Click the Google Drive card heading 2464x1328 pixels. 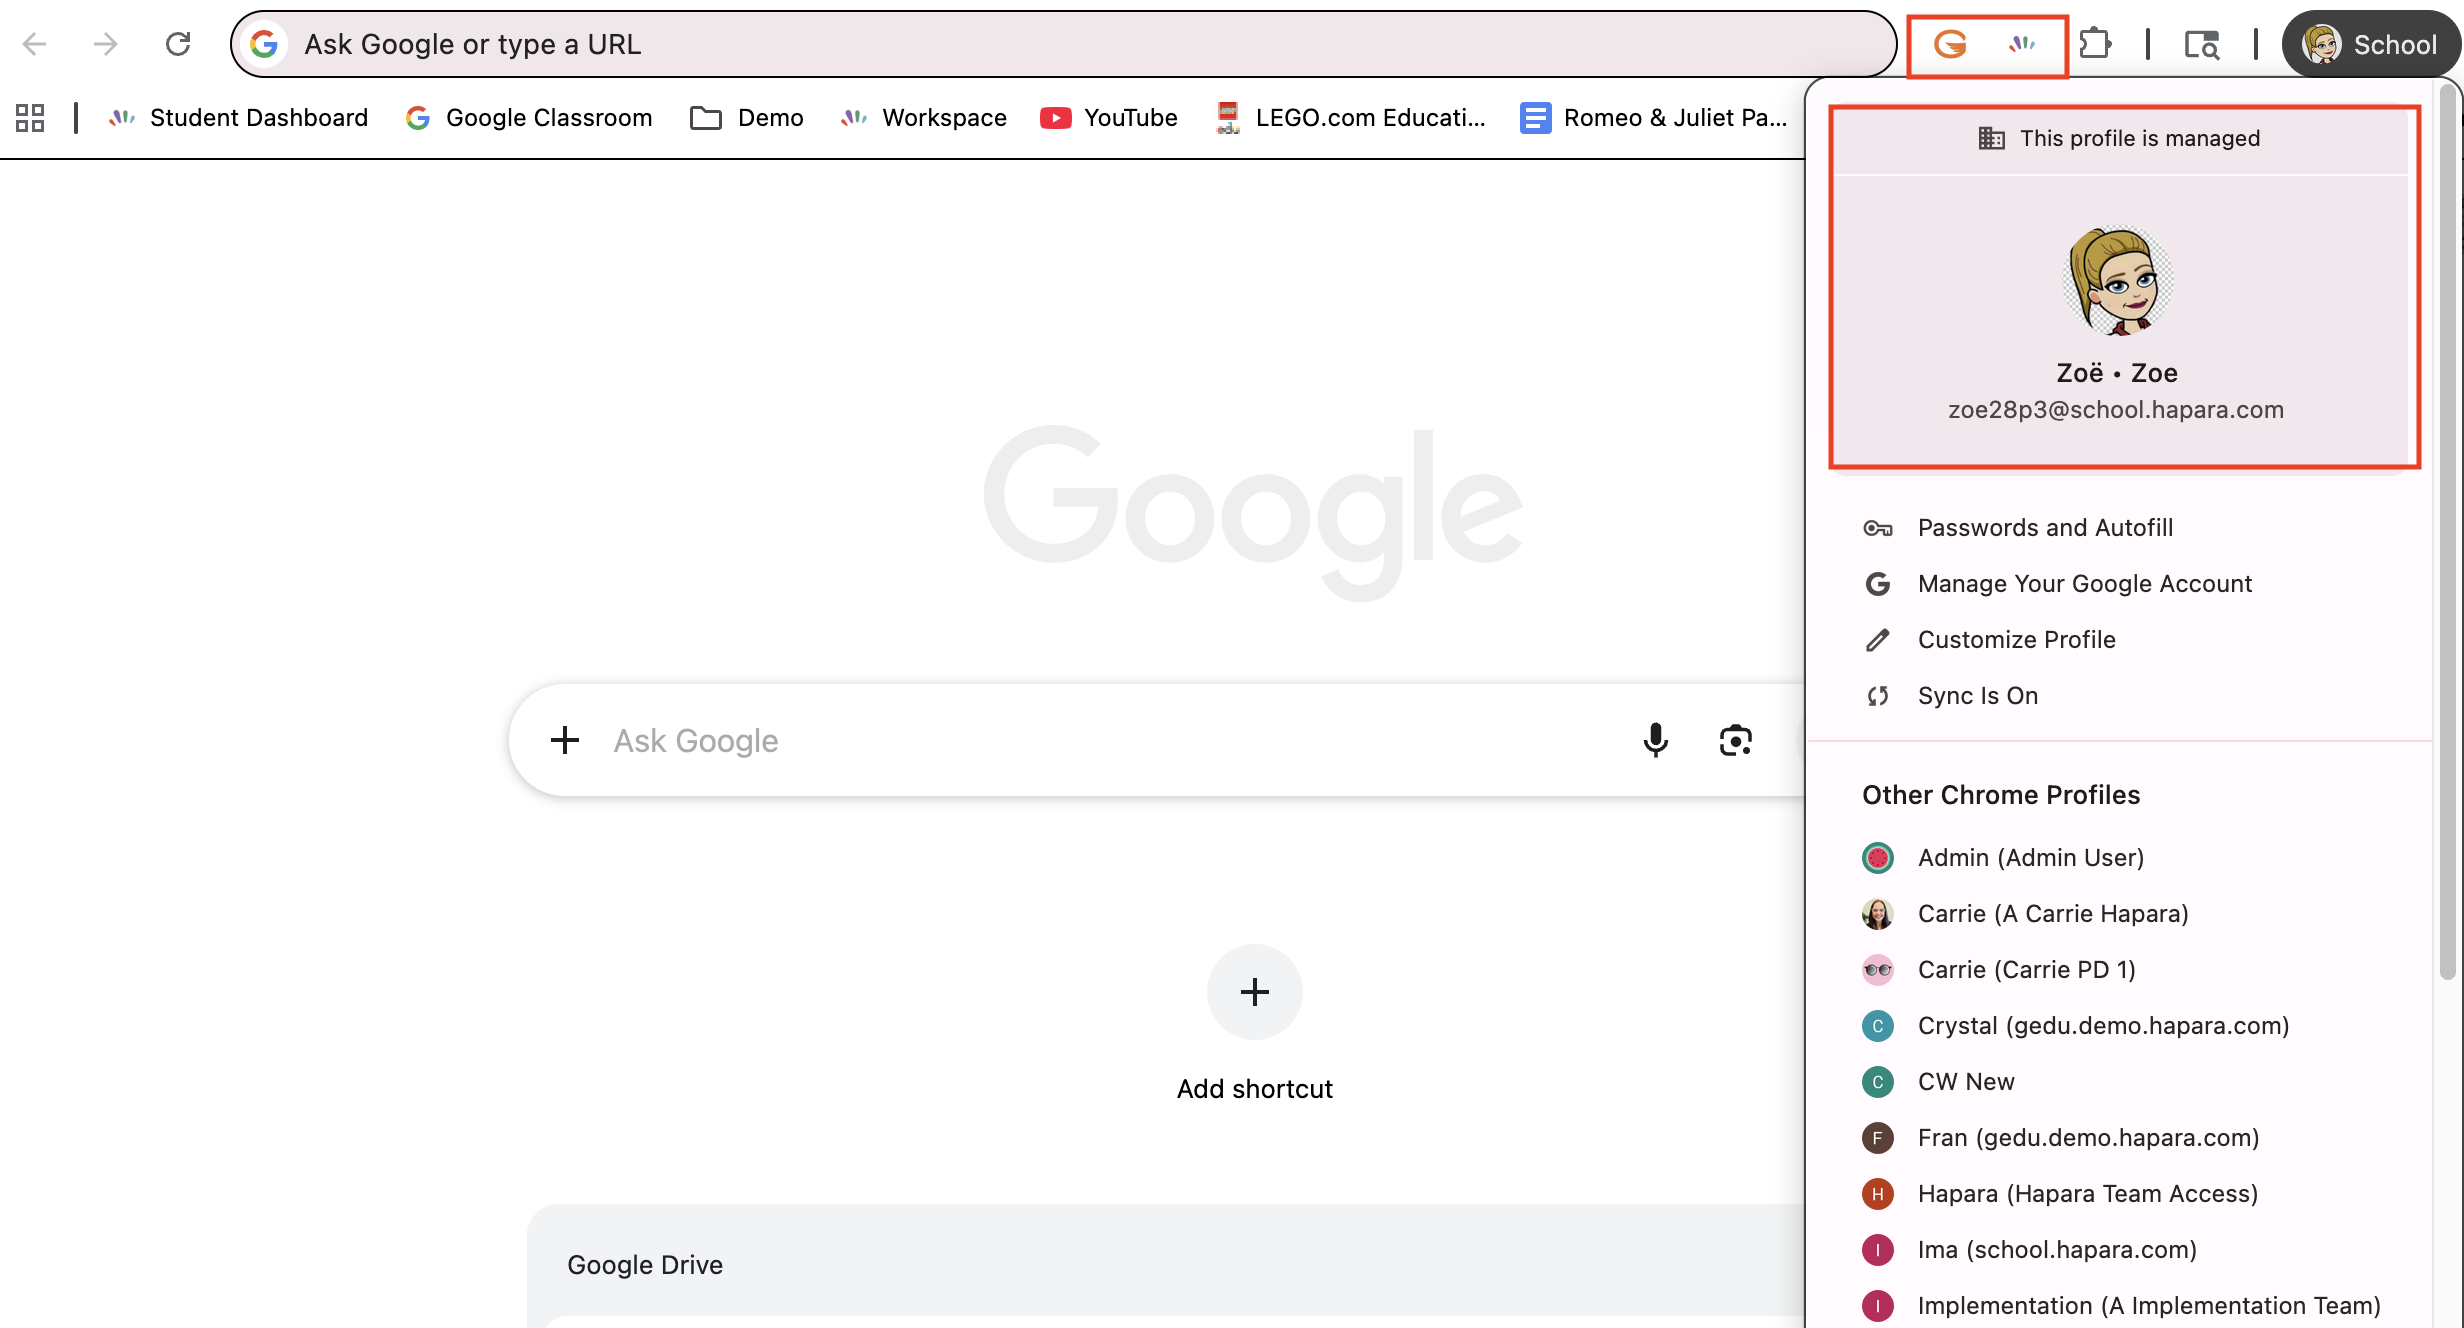click(645, 1265)
